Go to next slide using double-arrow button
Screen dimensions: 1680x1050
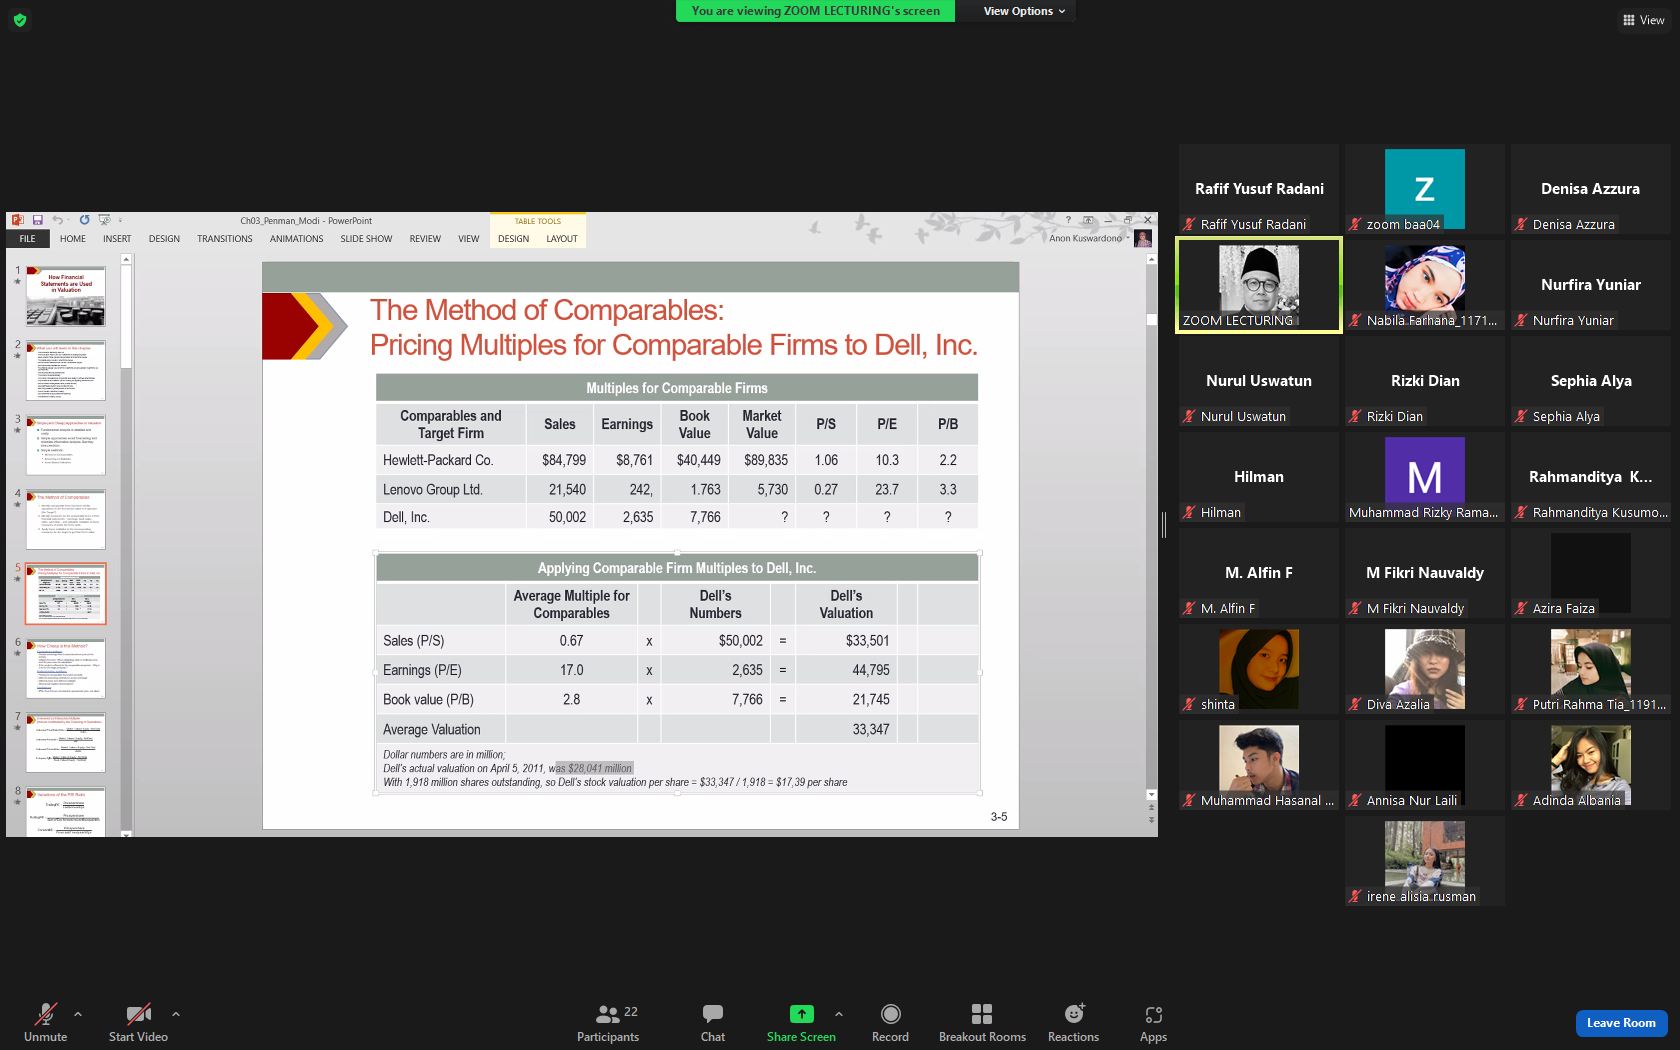[x=1151, y=820]
